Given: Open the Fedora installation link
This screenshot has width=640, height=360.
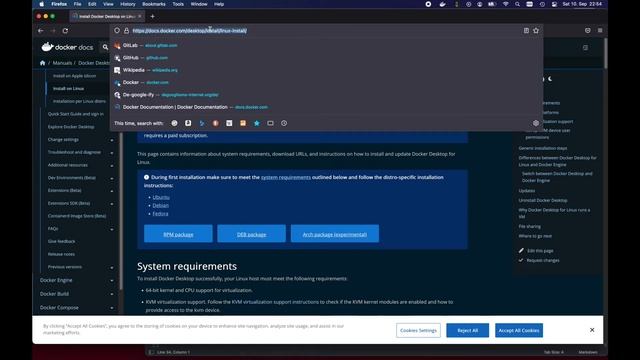Looking at the screenshot, I should 160,213.
